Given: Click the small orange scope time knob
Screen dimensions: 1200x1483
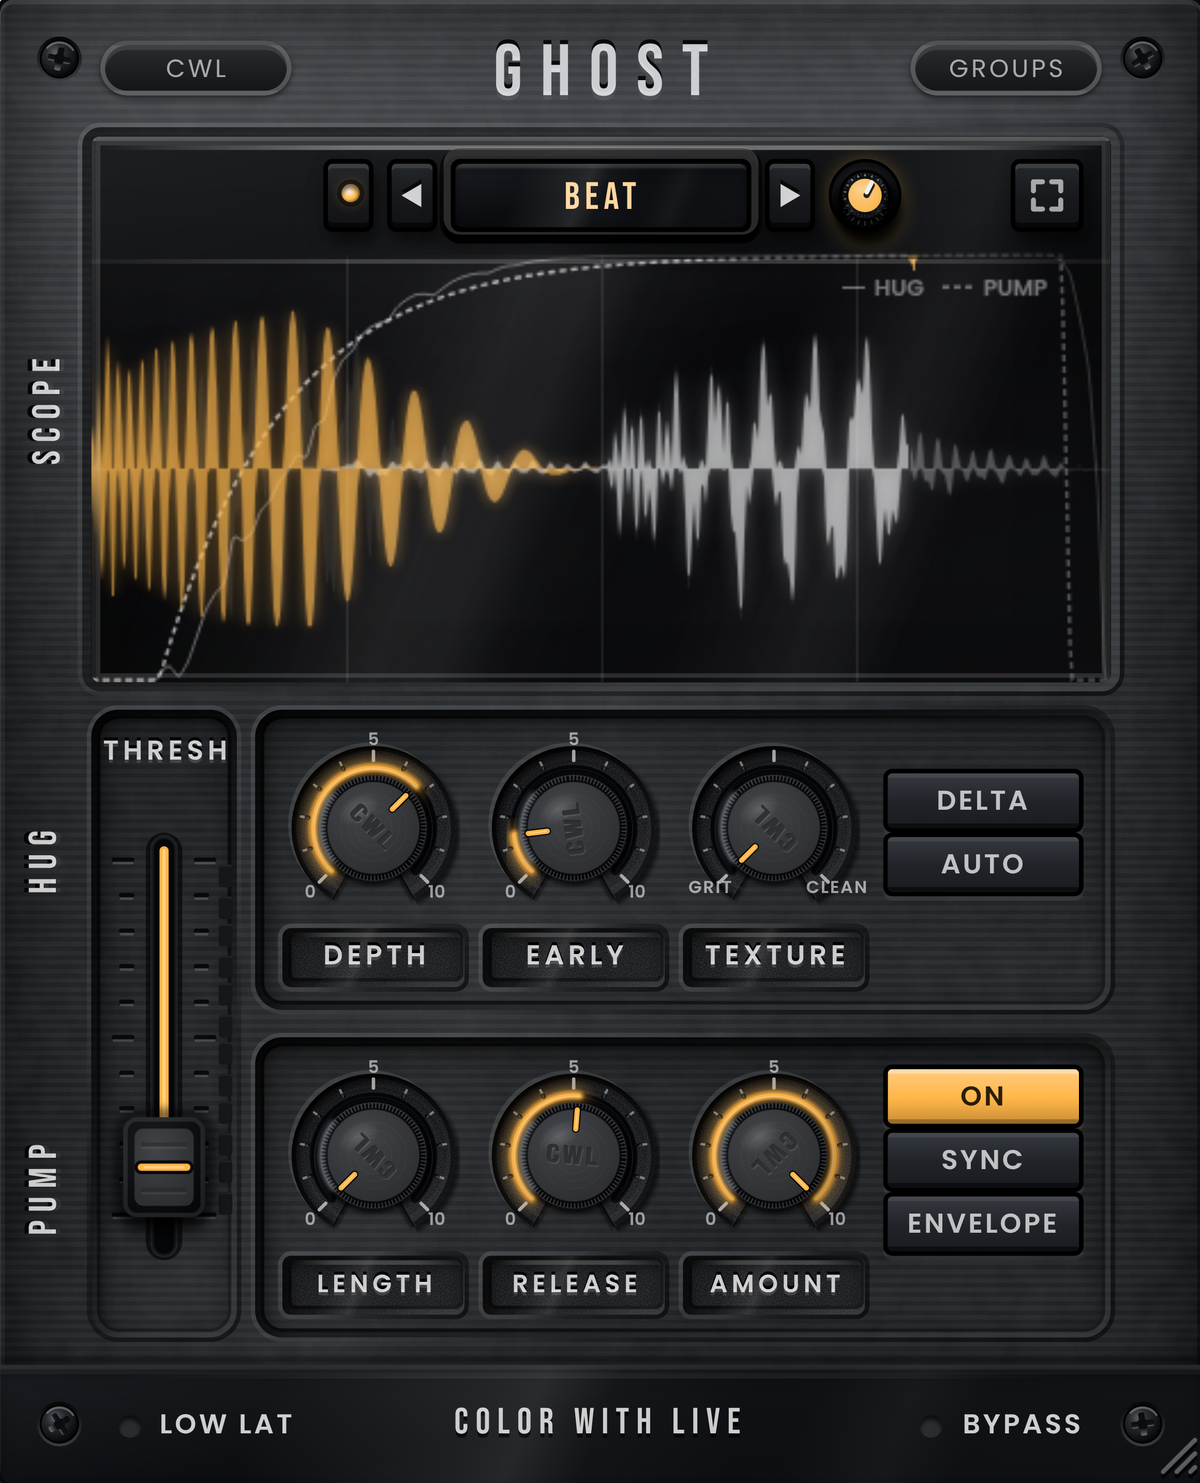Looking at the screenshot, I should coord(865,195).
